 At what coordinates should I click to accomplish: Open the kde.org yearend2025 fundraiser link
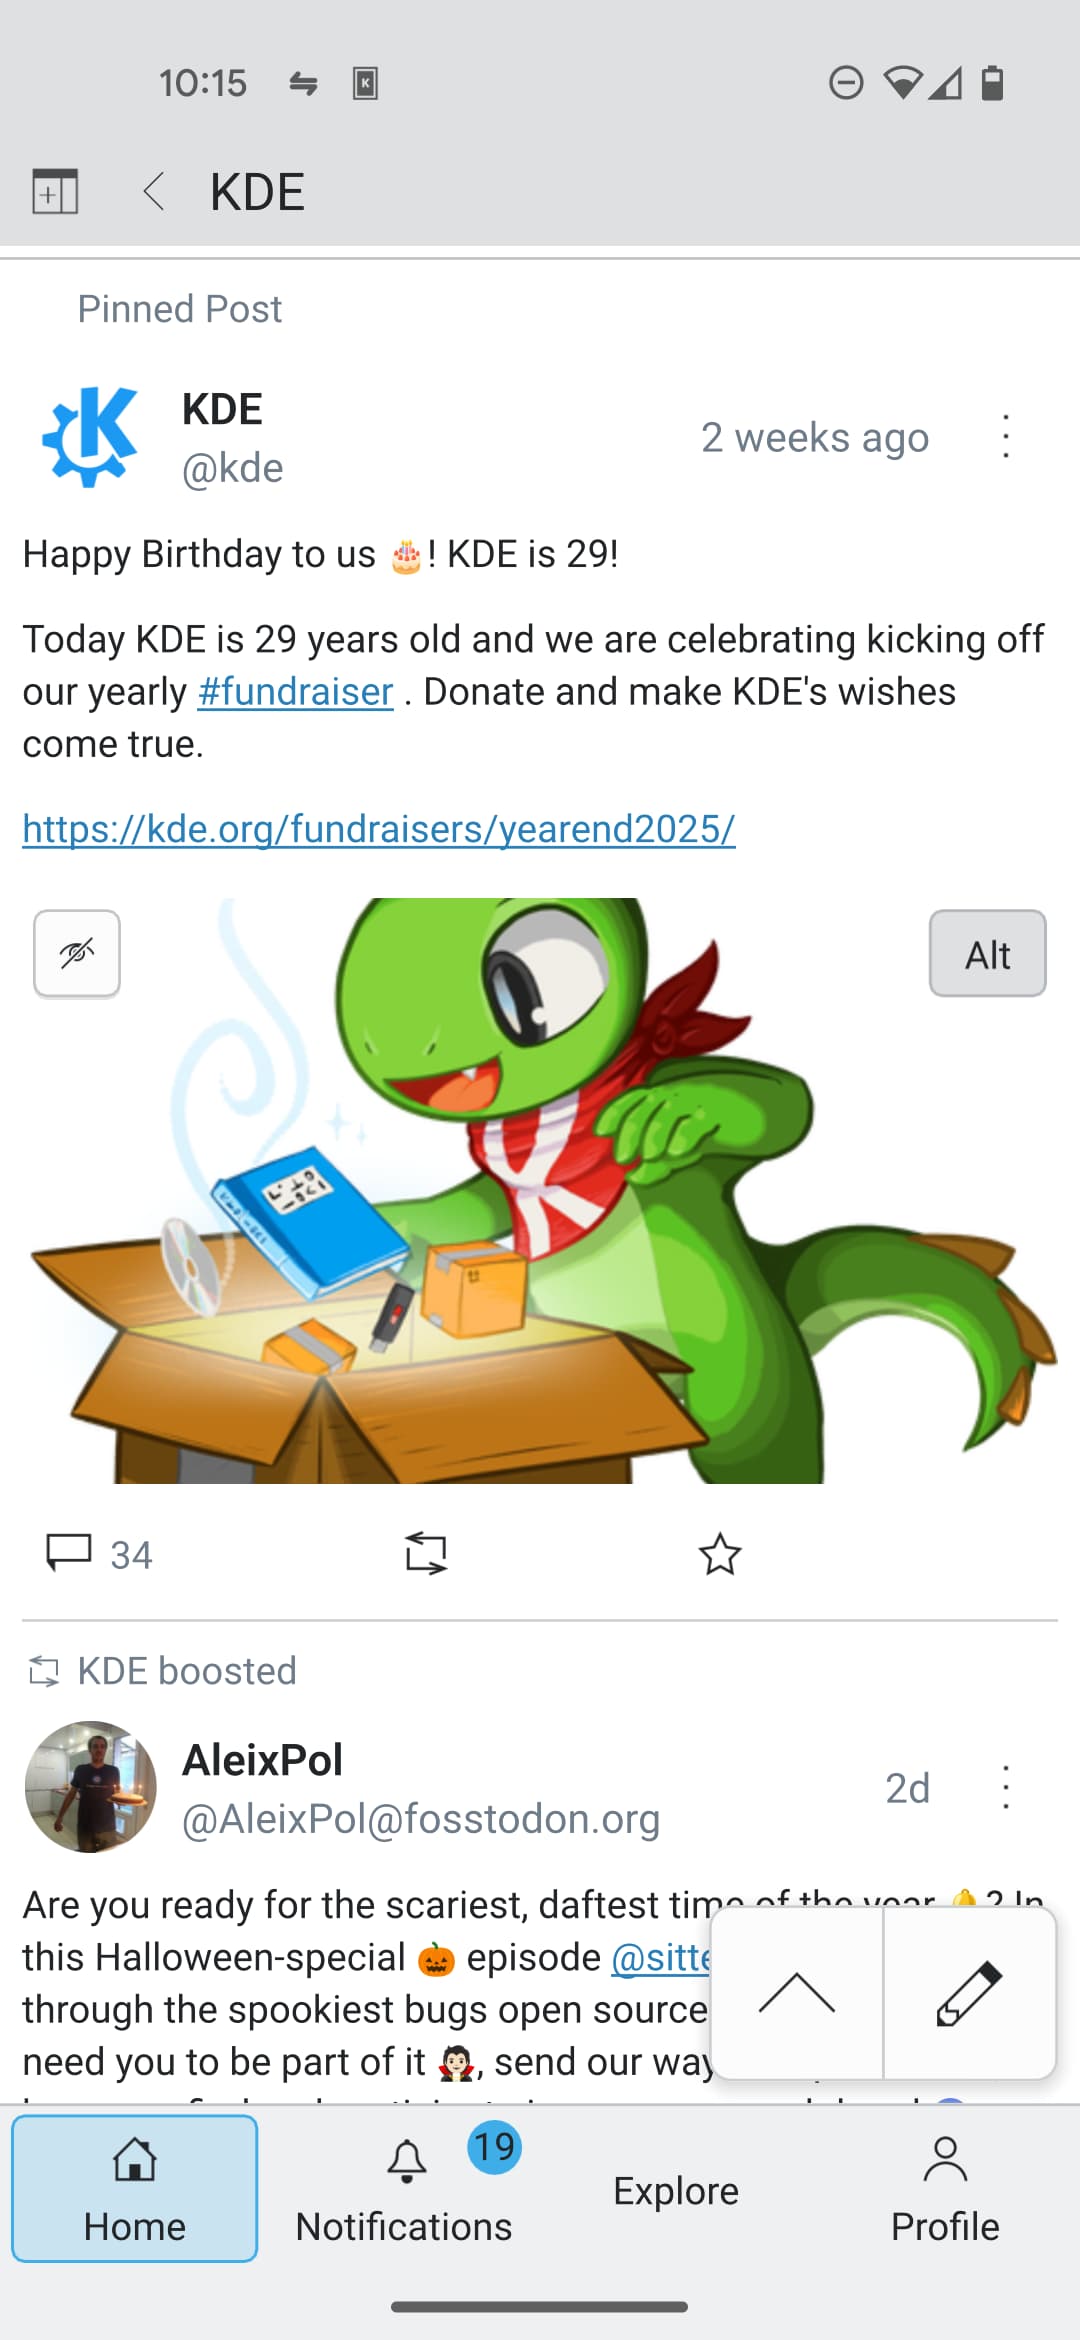[x=379, y=829]
